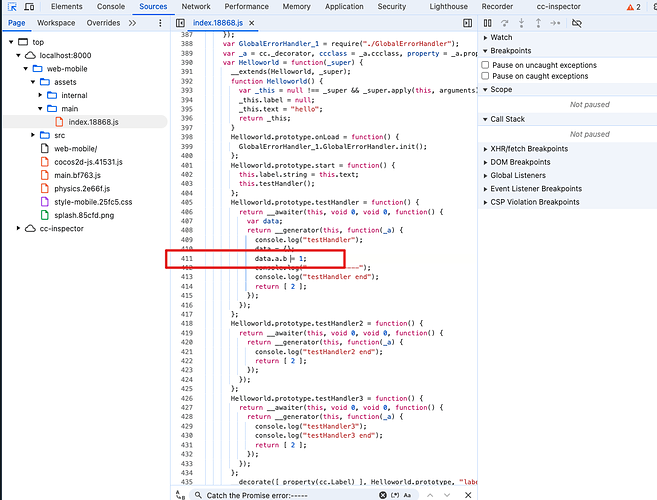
Task: Expand the internal folder
Action: (40, 95)
